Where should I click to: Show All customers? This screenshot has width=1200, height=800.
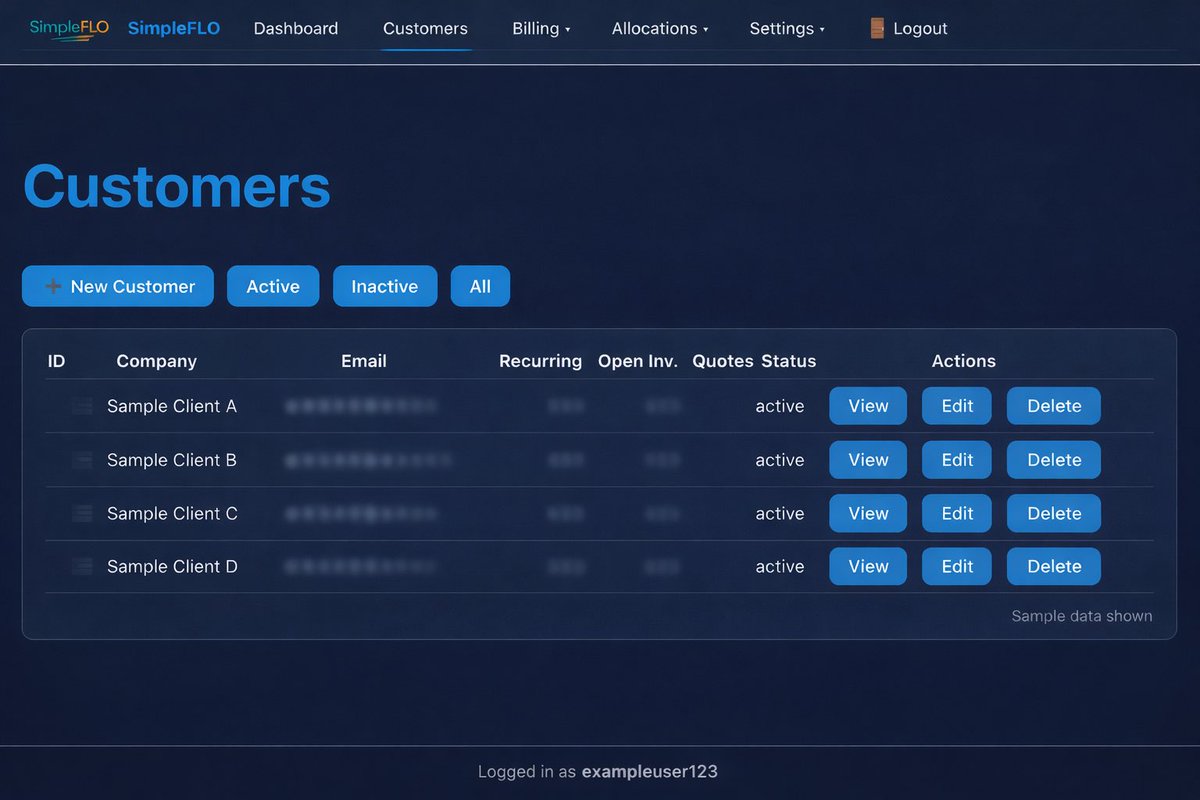click(480, 286)
